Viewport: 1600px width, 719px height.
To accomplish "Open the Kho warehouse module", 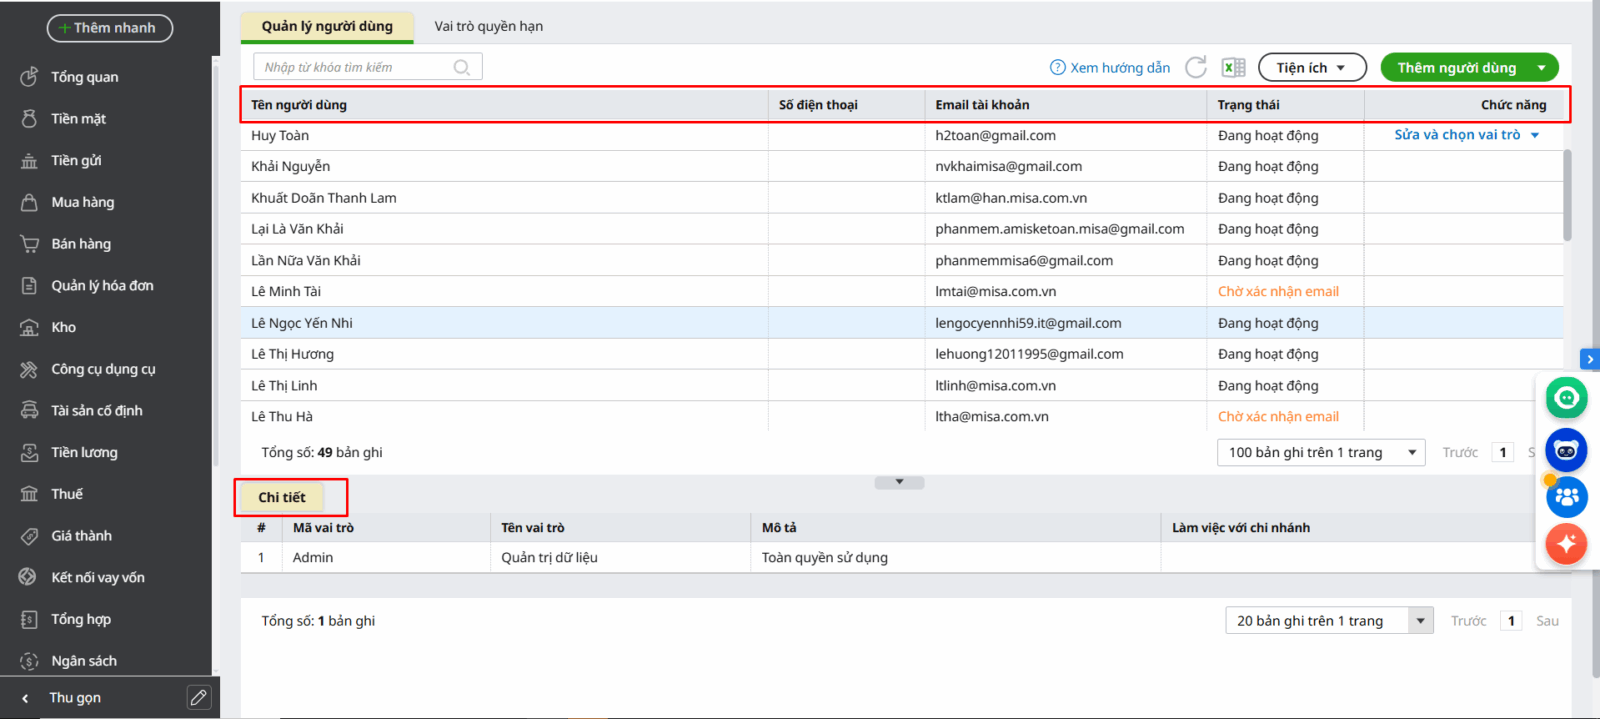I will pyautogui.click(x=63, y=327).
